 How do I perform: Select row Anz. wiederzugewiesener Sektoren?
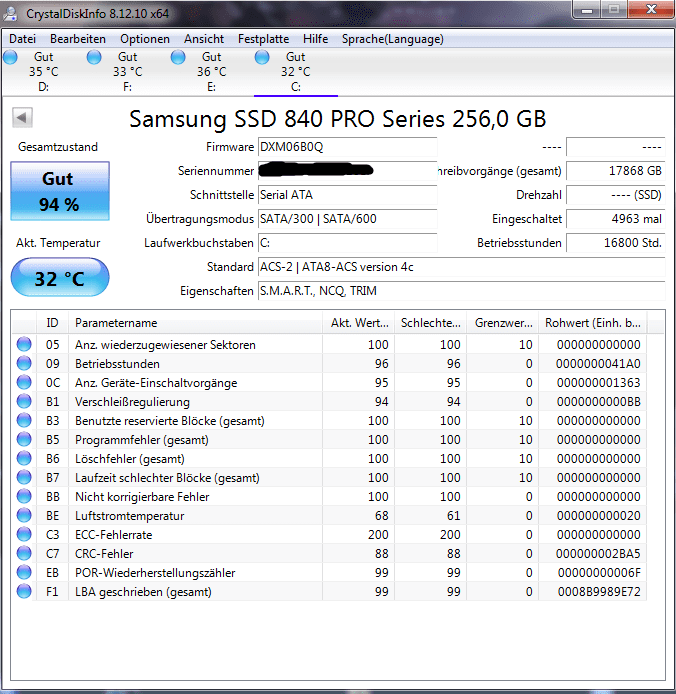pos(329,344)
